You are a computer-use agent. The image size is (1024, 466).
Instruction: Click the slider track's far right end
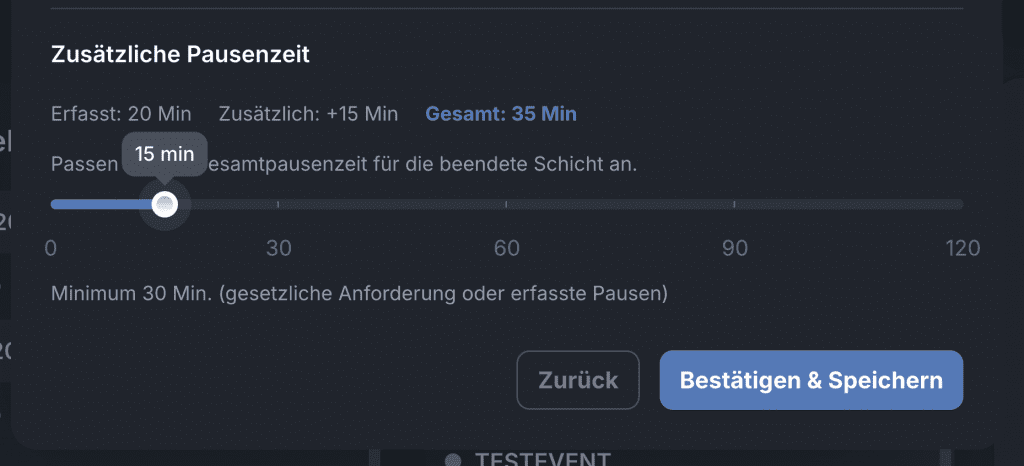click(961, 205)
